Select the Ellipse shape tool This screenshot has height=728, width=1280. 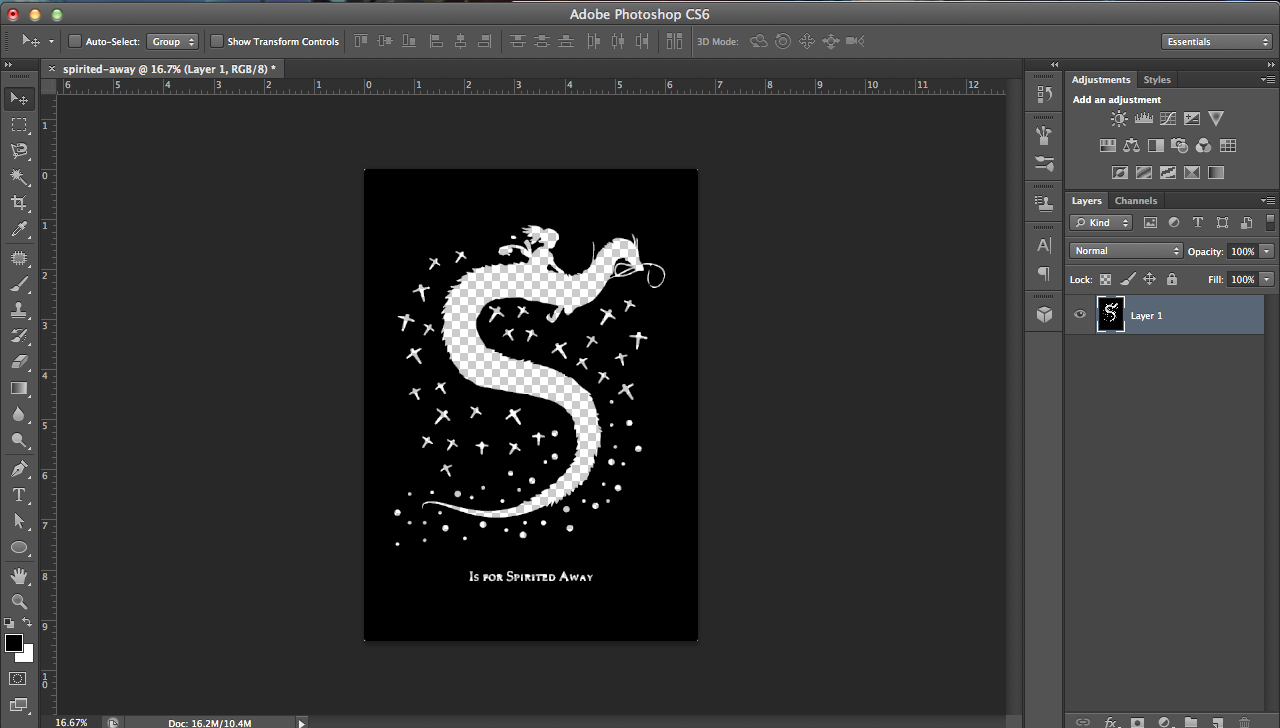coord(19,547)
